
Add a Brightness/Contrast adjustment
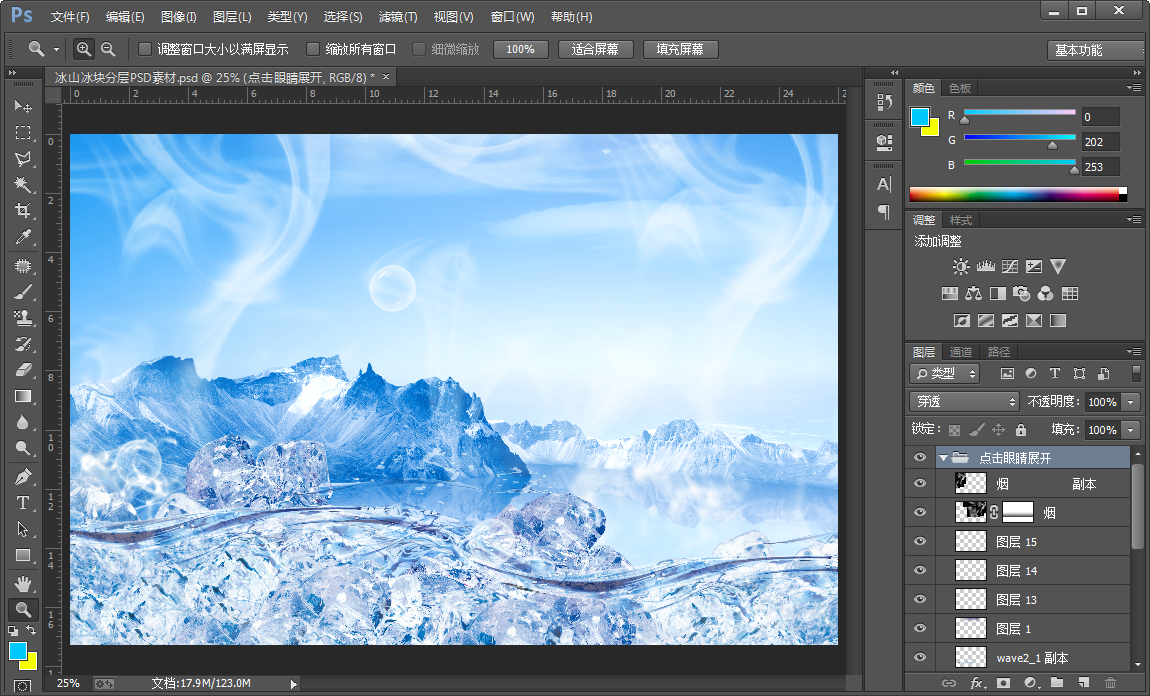coord(961,266)
